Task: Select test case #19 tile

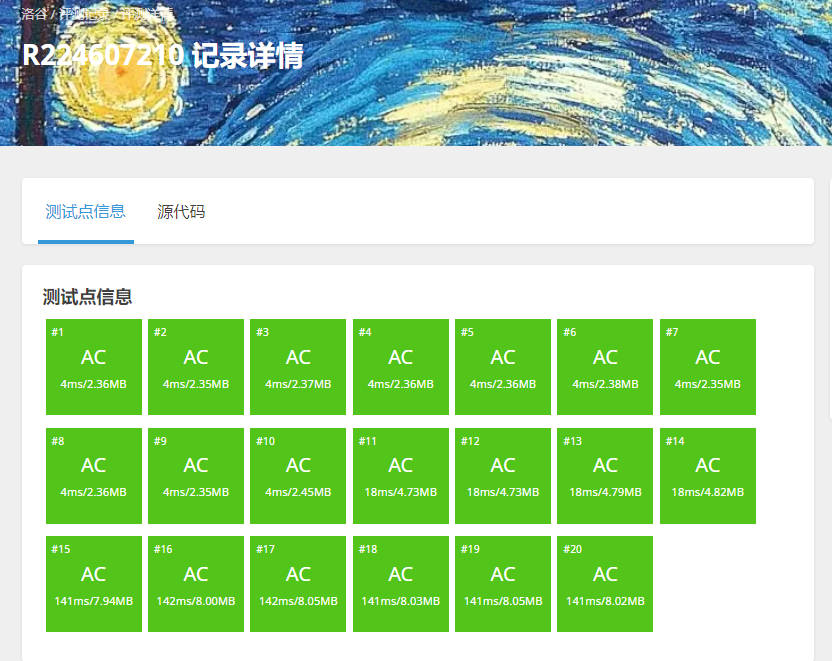Action: pos(503,584)
